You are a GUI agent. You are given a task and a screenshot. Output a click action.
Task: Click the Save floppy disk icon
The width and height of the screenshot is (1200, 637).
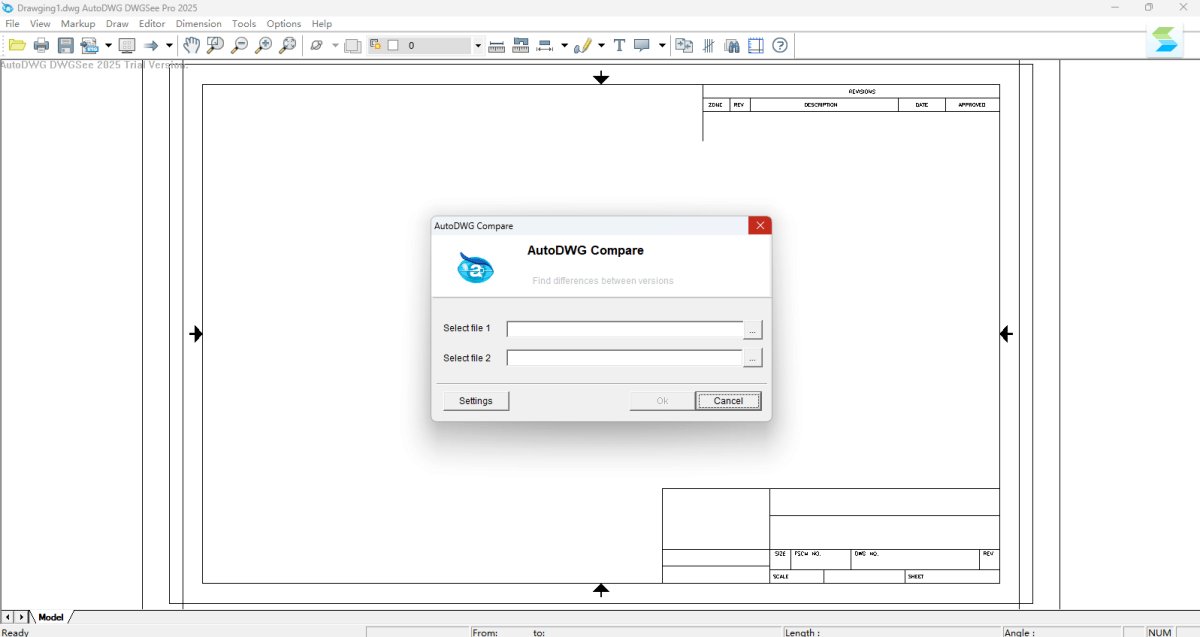tap(66, 45)
